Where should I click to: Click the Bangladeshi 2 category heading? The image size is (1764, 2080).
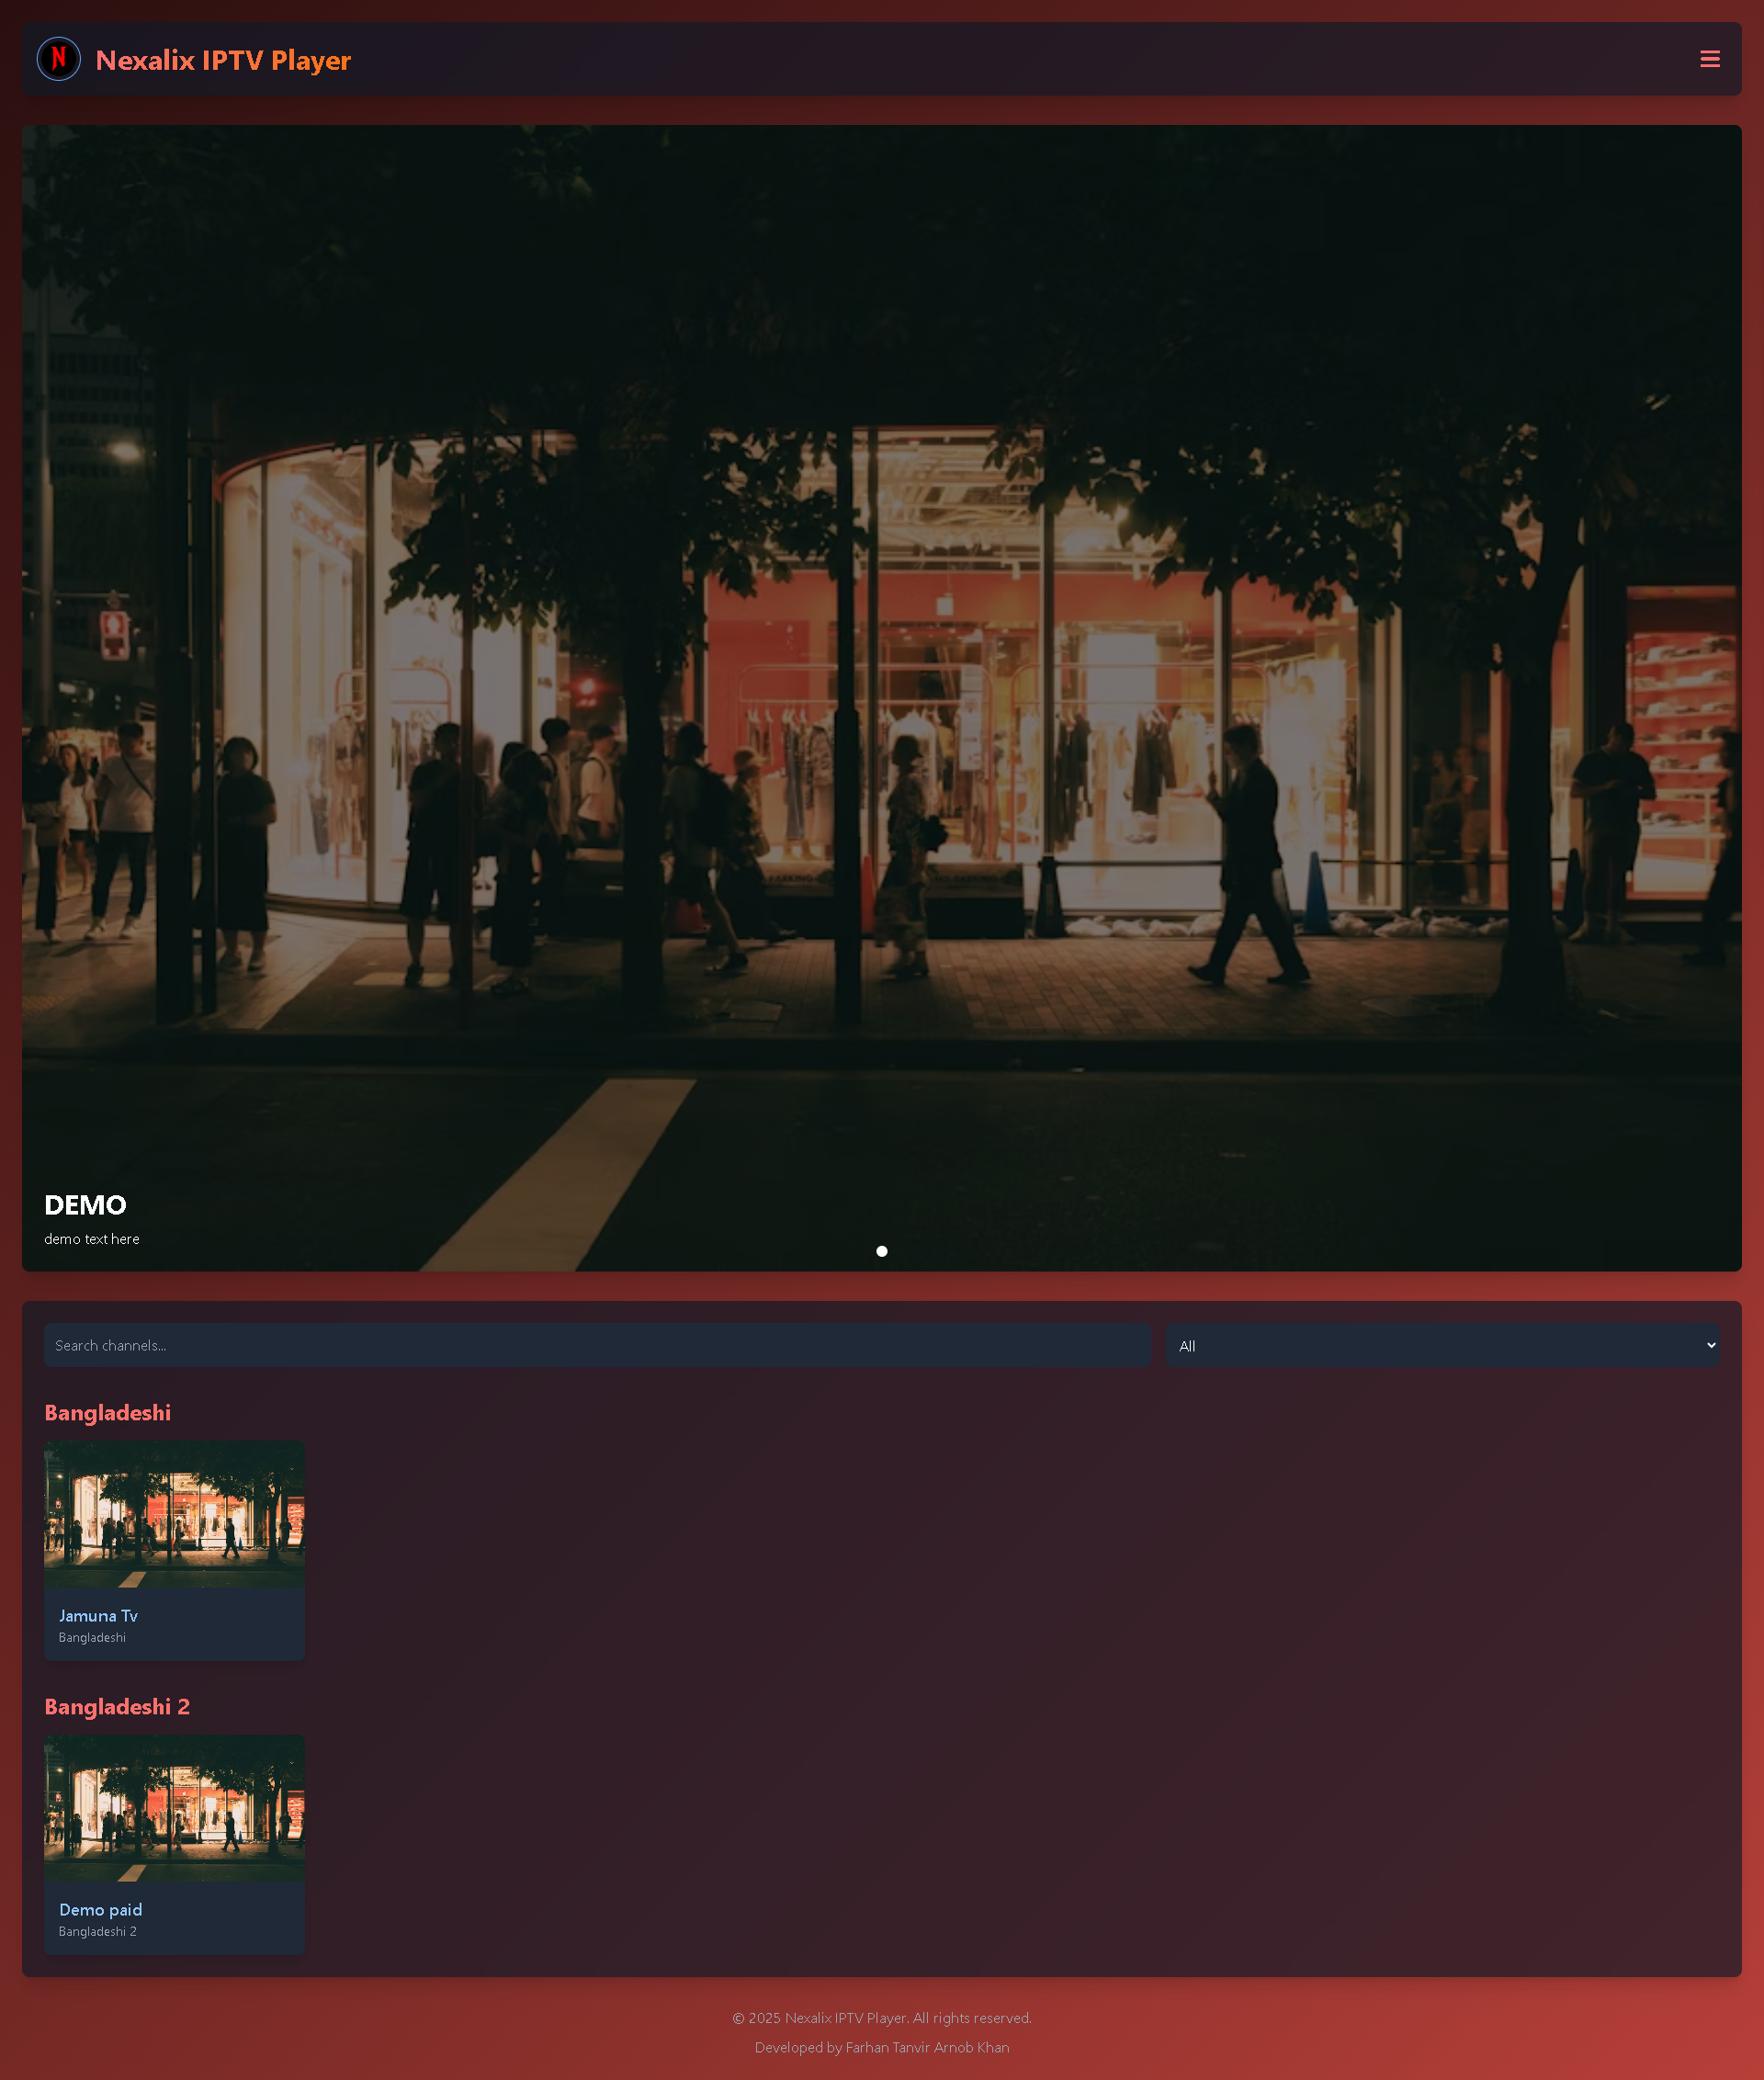(117, 1706)
